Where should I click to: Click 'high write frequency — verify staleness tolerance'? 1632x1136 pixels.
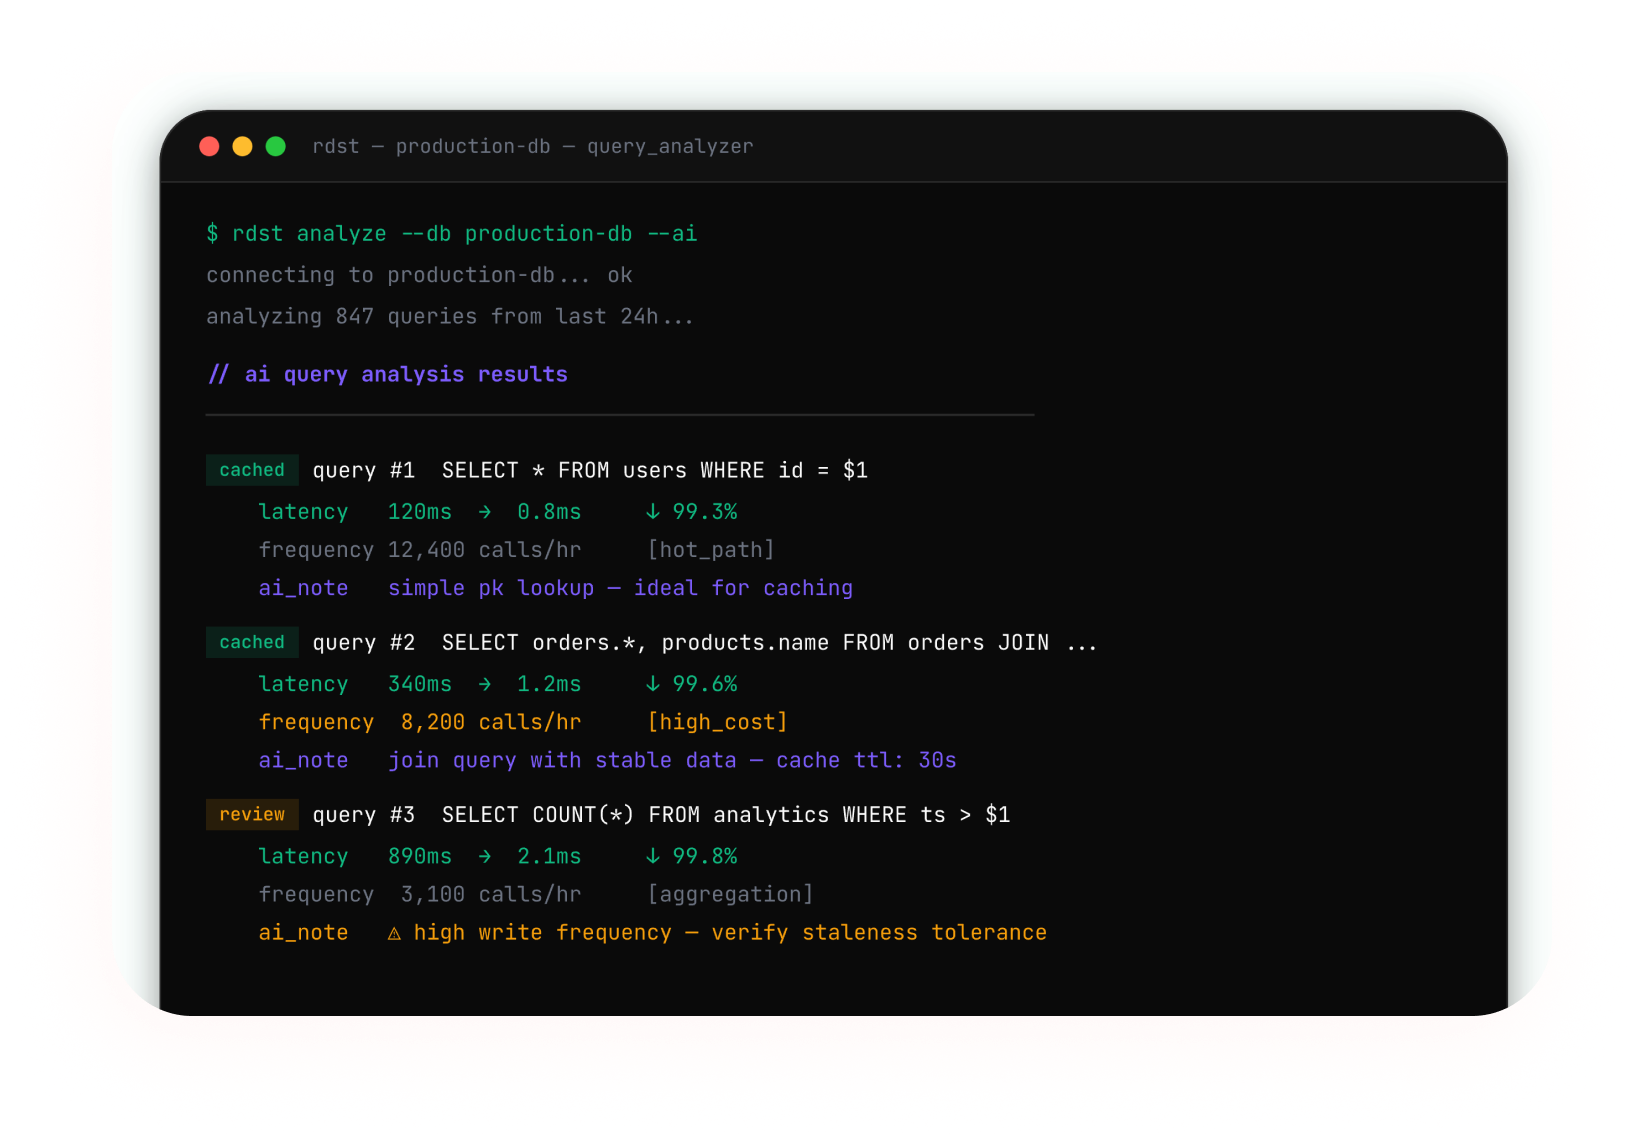pyautogui.click(x=730, y=932)
